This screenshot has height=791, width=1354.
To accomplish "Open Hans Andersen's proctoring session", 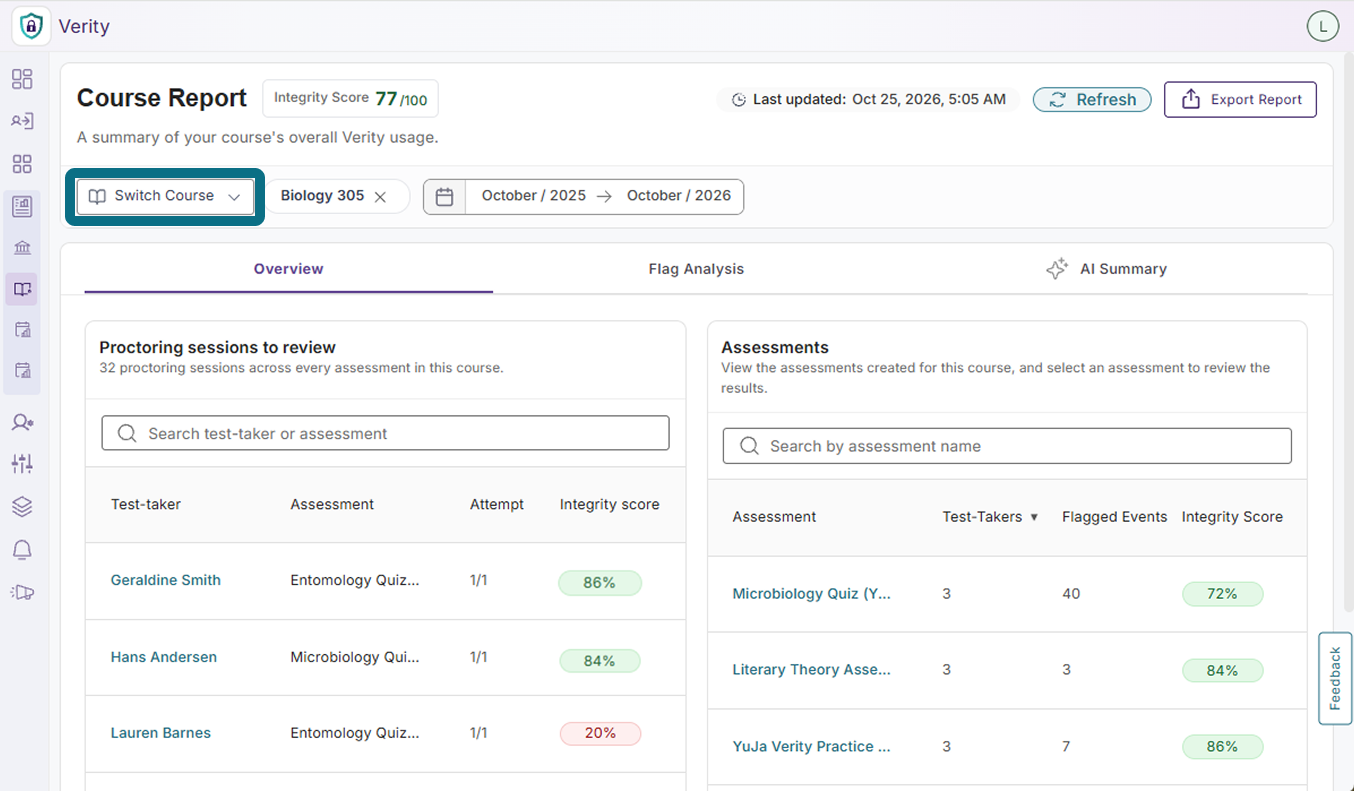I will pos(164,657).
